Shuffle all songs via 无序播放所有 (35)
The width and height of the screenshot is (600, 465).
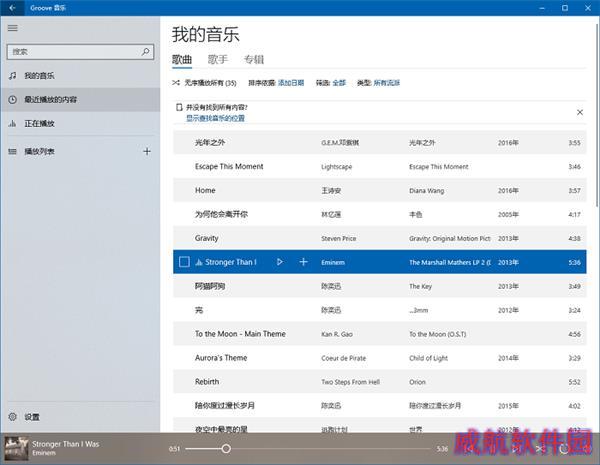(x=204, y=83)
